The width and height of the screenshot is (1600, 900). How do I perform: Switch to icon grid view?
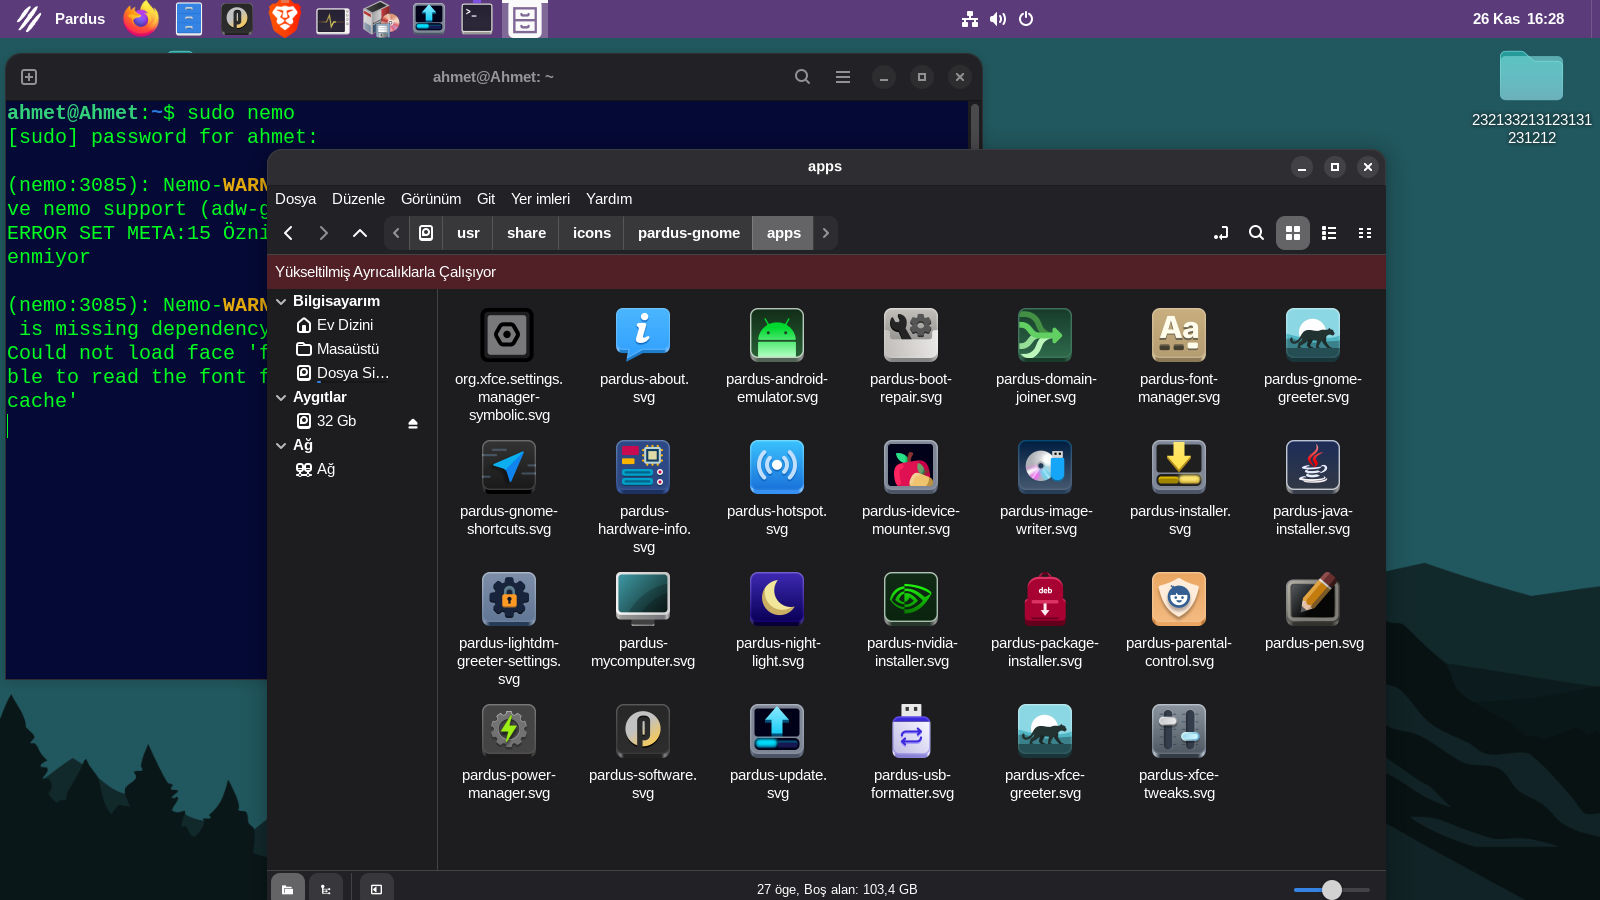click(1292, 233)
